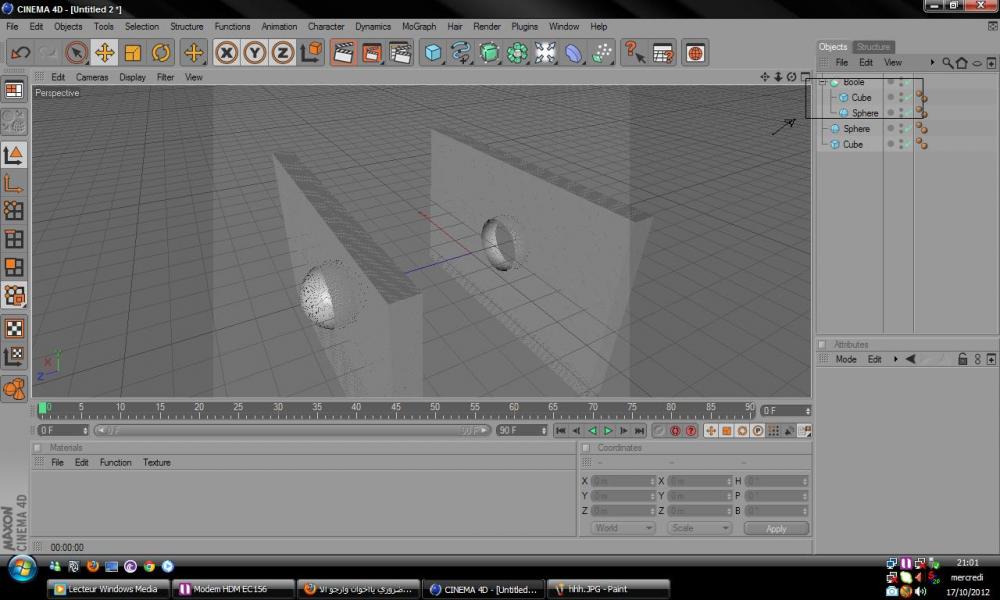The width and height of the screenshot is (1000, 600).
Task: Activate the Move tool
Action: point(105,52)
